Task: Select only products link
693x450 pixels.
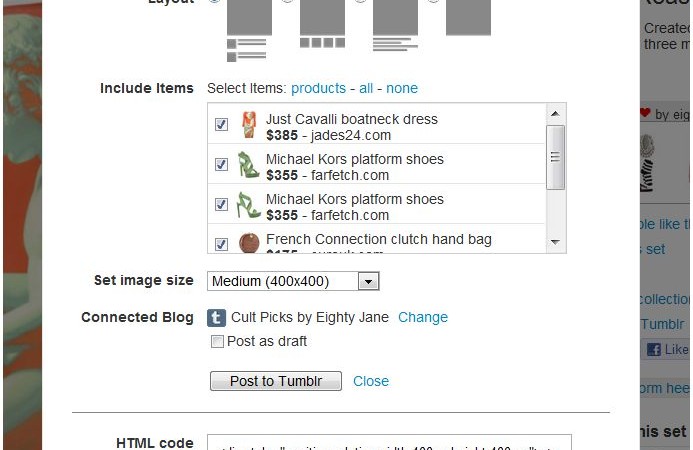Action: tap(318, 88)
